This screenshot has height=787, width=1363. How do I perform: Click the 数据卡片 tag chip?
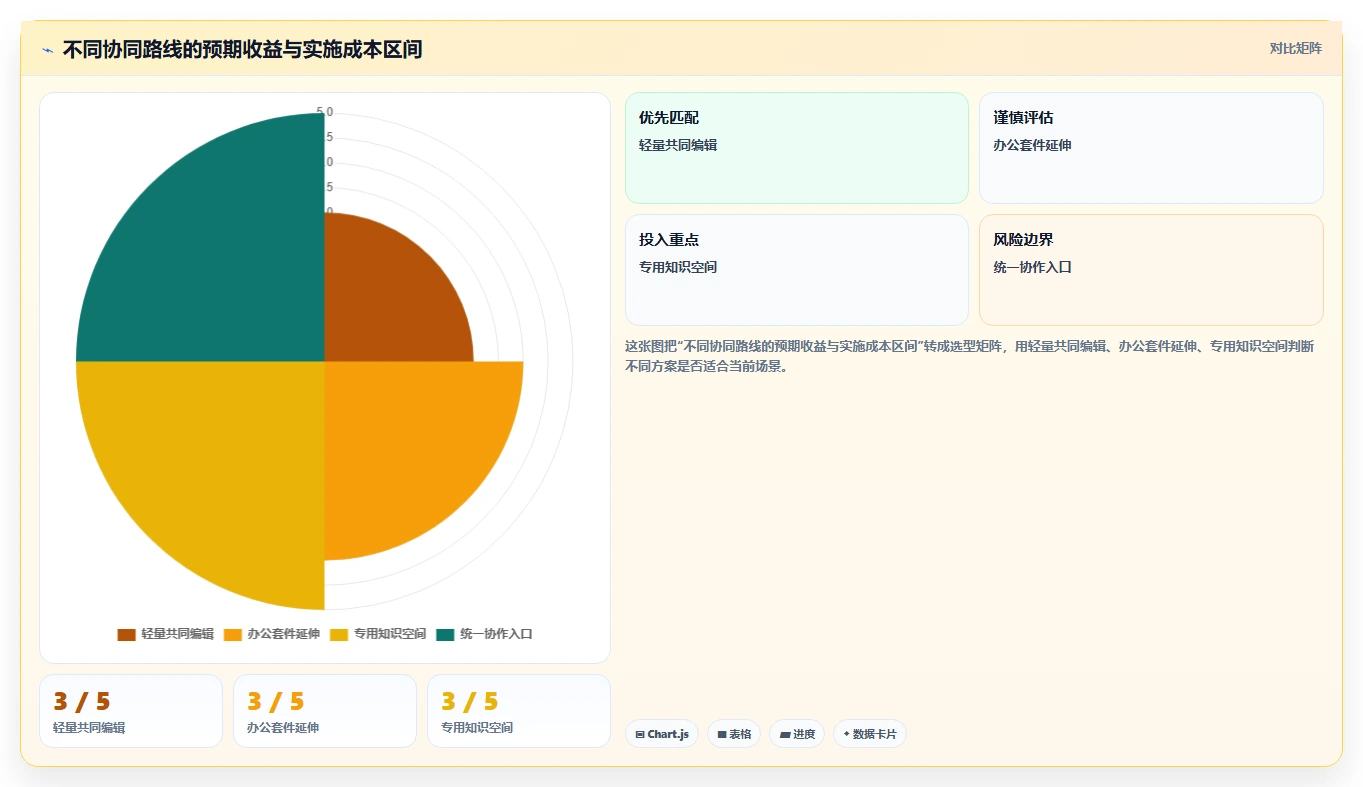coord(870,734)
